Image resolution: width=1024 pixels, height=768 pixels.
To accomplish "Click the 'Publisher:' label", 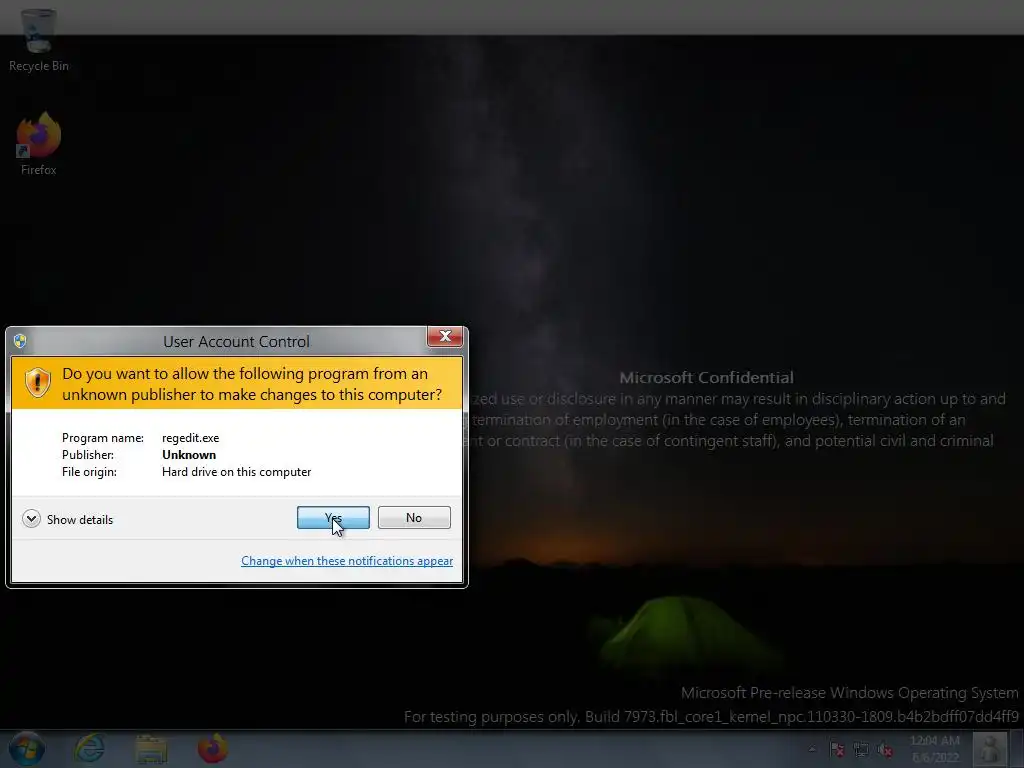I will tap(88, 455).
